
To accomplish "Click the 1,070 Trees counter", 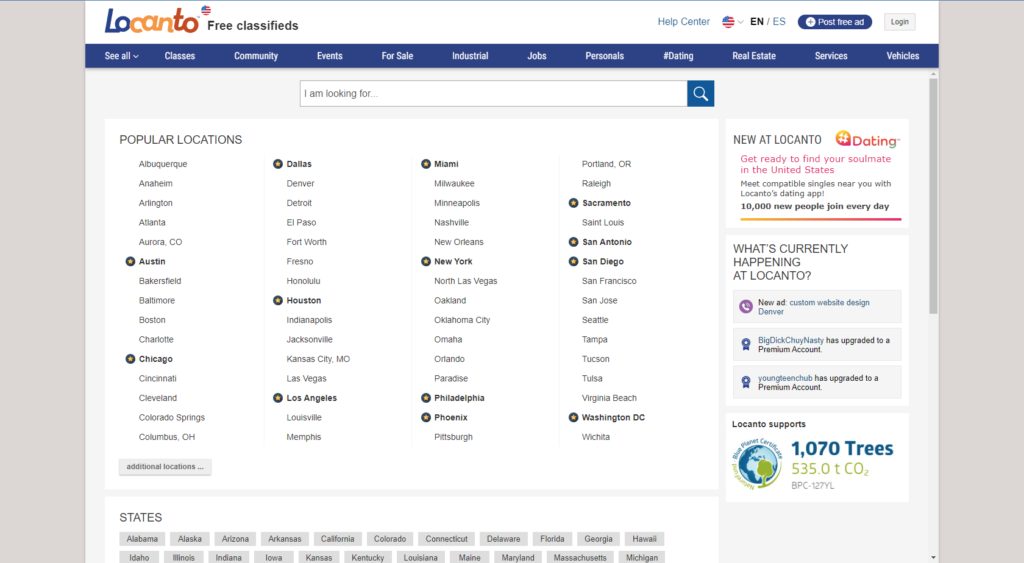I will coord(842,449).
